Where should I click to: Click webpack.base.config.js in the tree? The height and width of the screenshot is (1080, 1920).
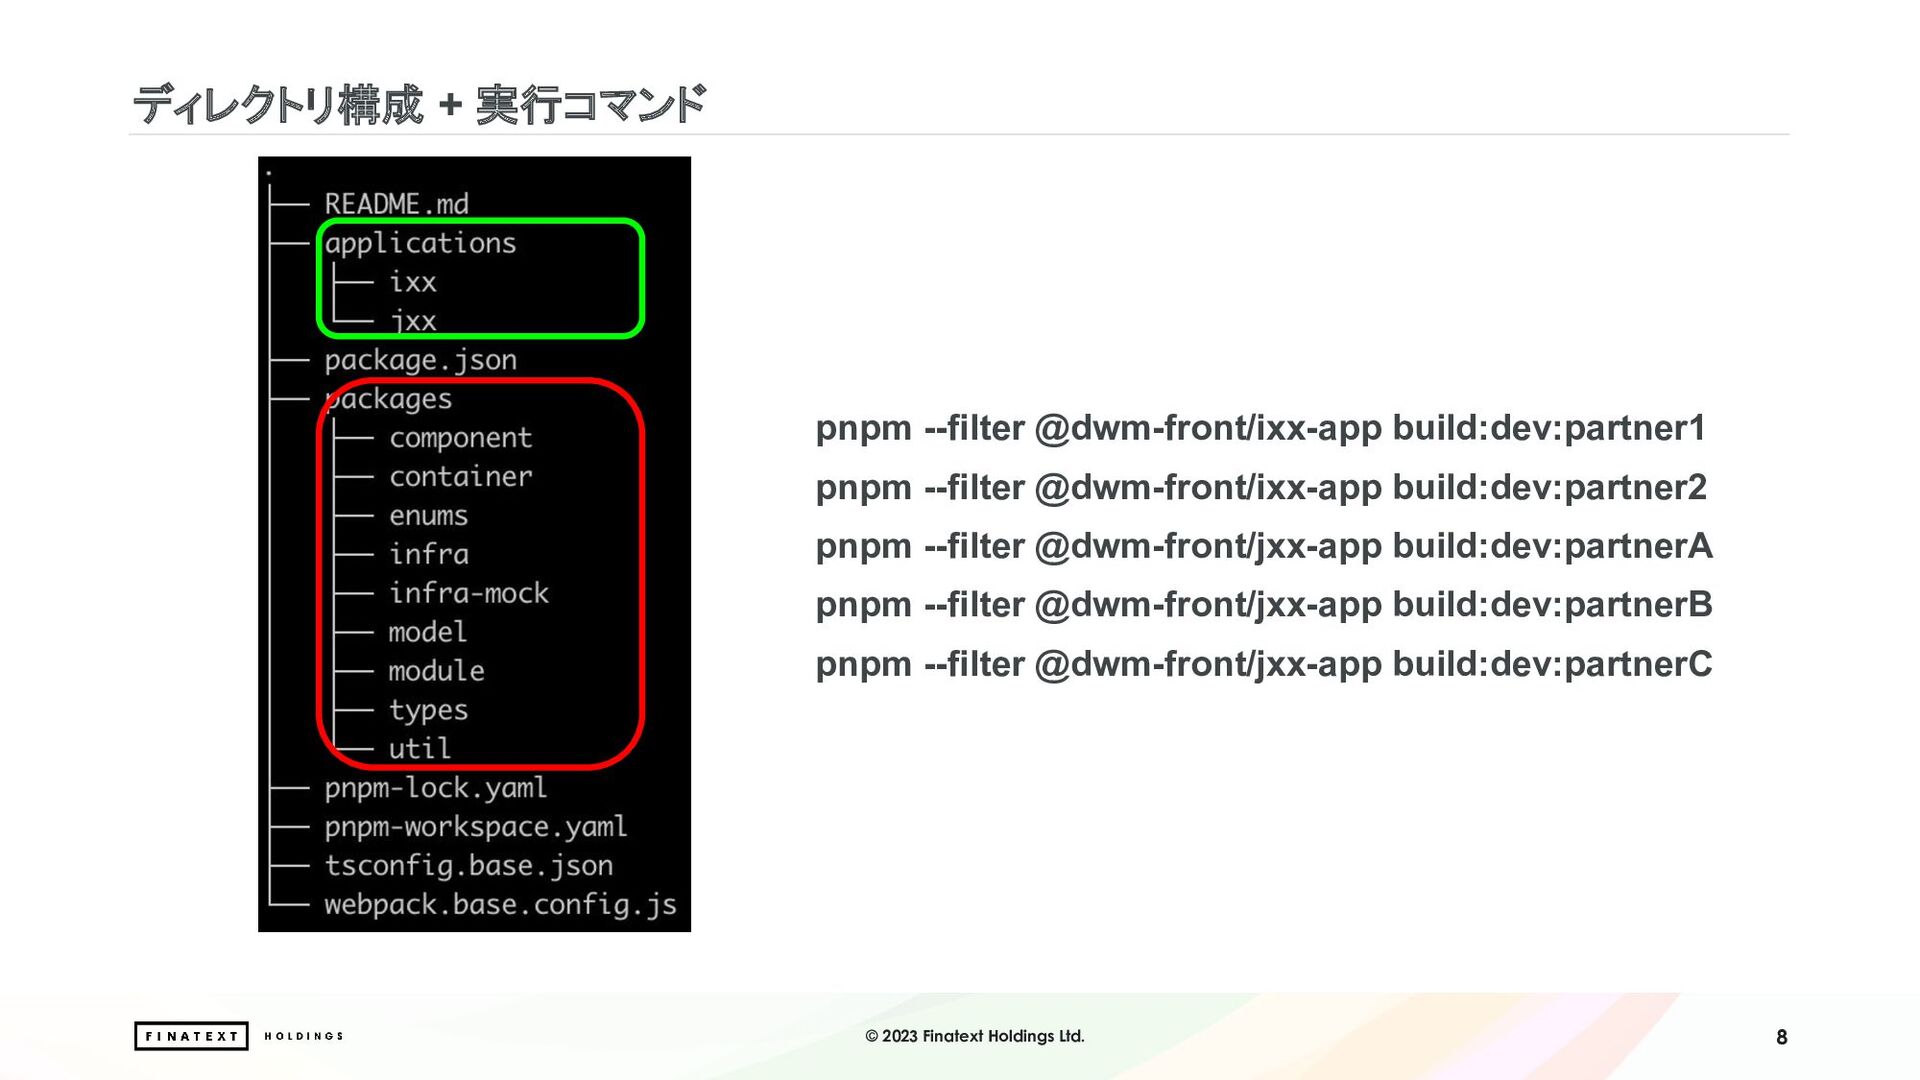point(501,905)
